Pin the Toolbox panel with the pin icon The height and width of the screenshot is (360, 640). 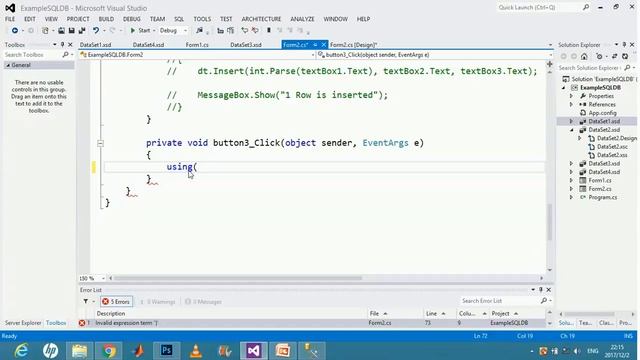pyautogui.click(x=62, y=44)
